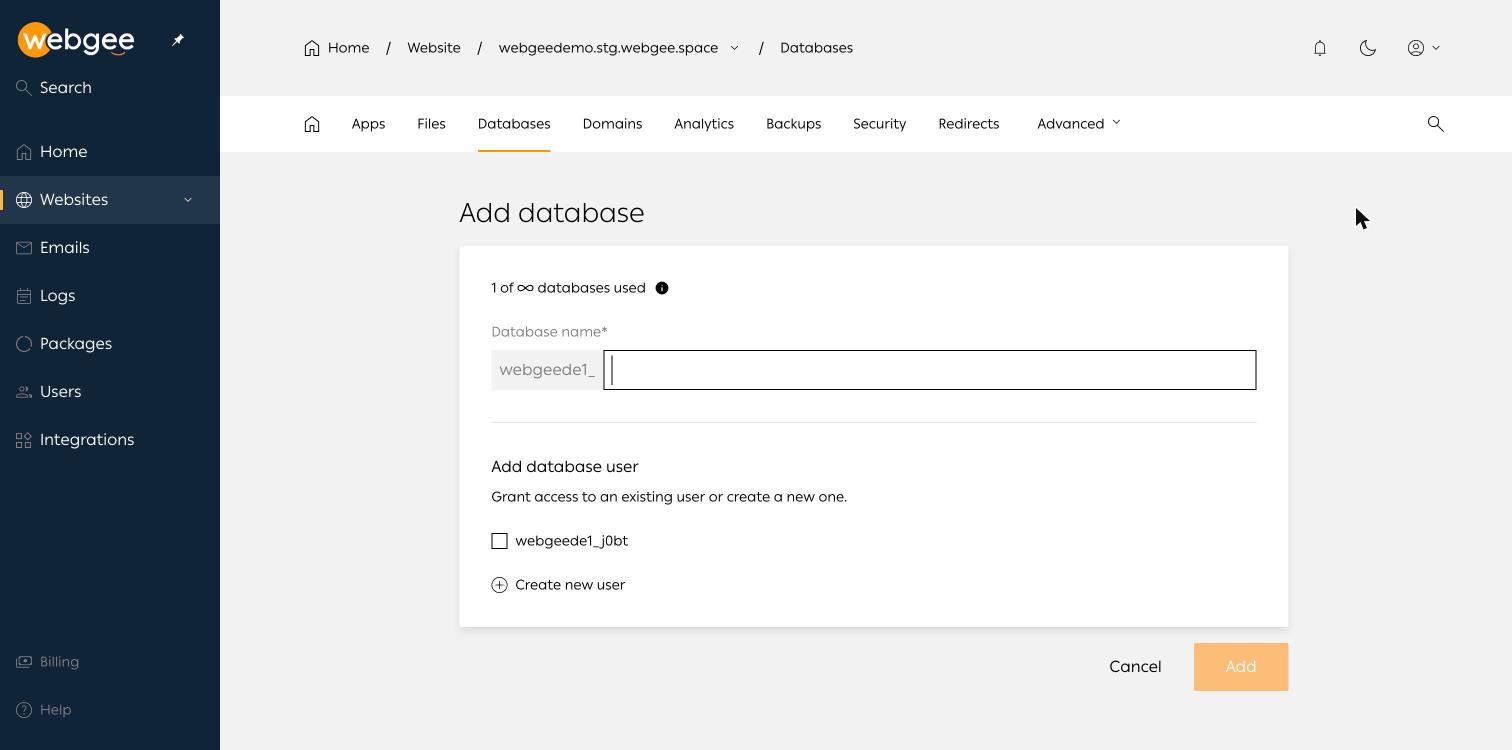The height and width of the screenshot is (750, 1512).
Task: Expand the Advanced dropdown menu
Action: point(1079,124)
